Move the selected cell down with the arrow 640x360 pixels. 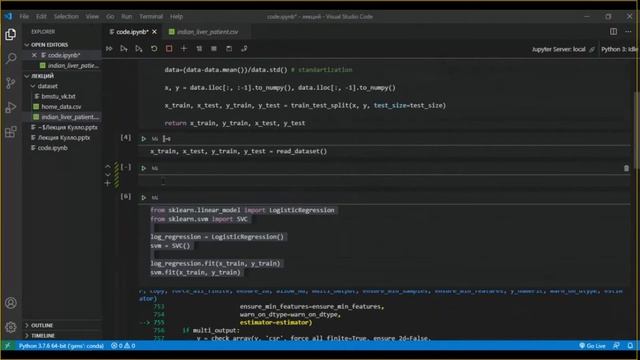[108, 174]
